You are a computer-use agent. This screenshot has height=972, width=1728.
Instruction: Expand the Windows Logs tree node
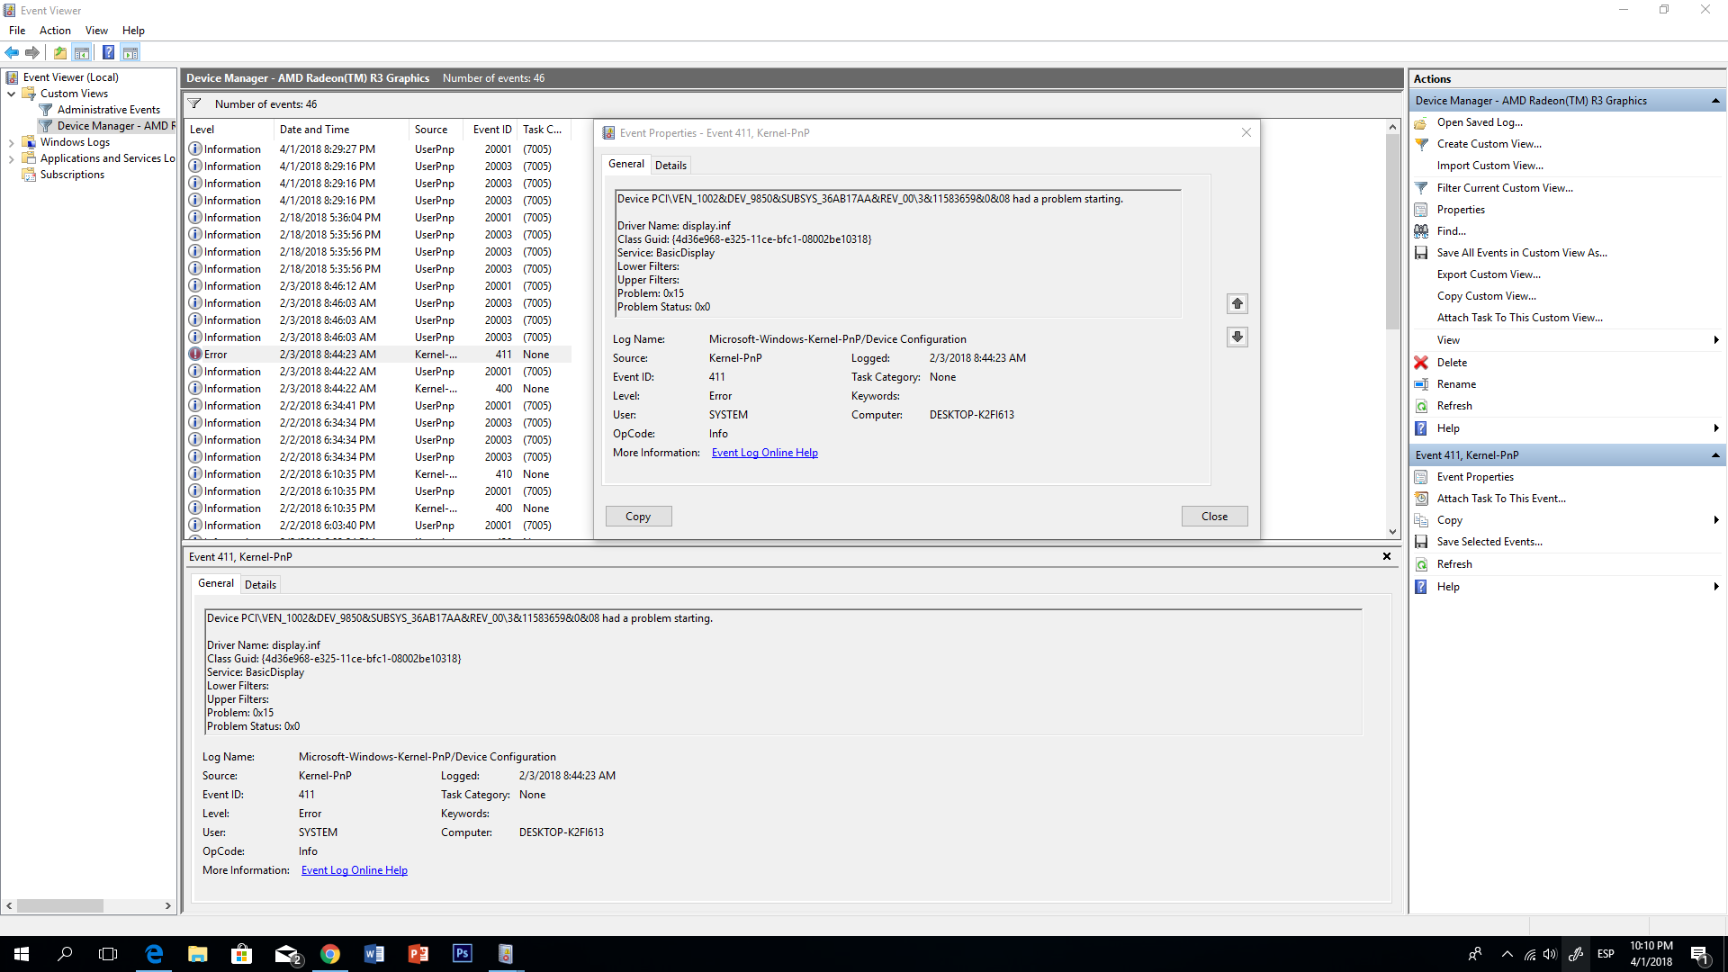tap(12, 143)
